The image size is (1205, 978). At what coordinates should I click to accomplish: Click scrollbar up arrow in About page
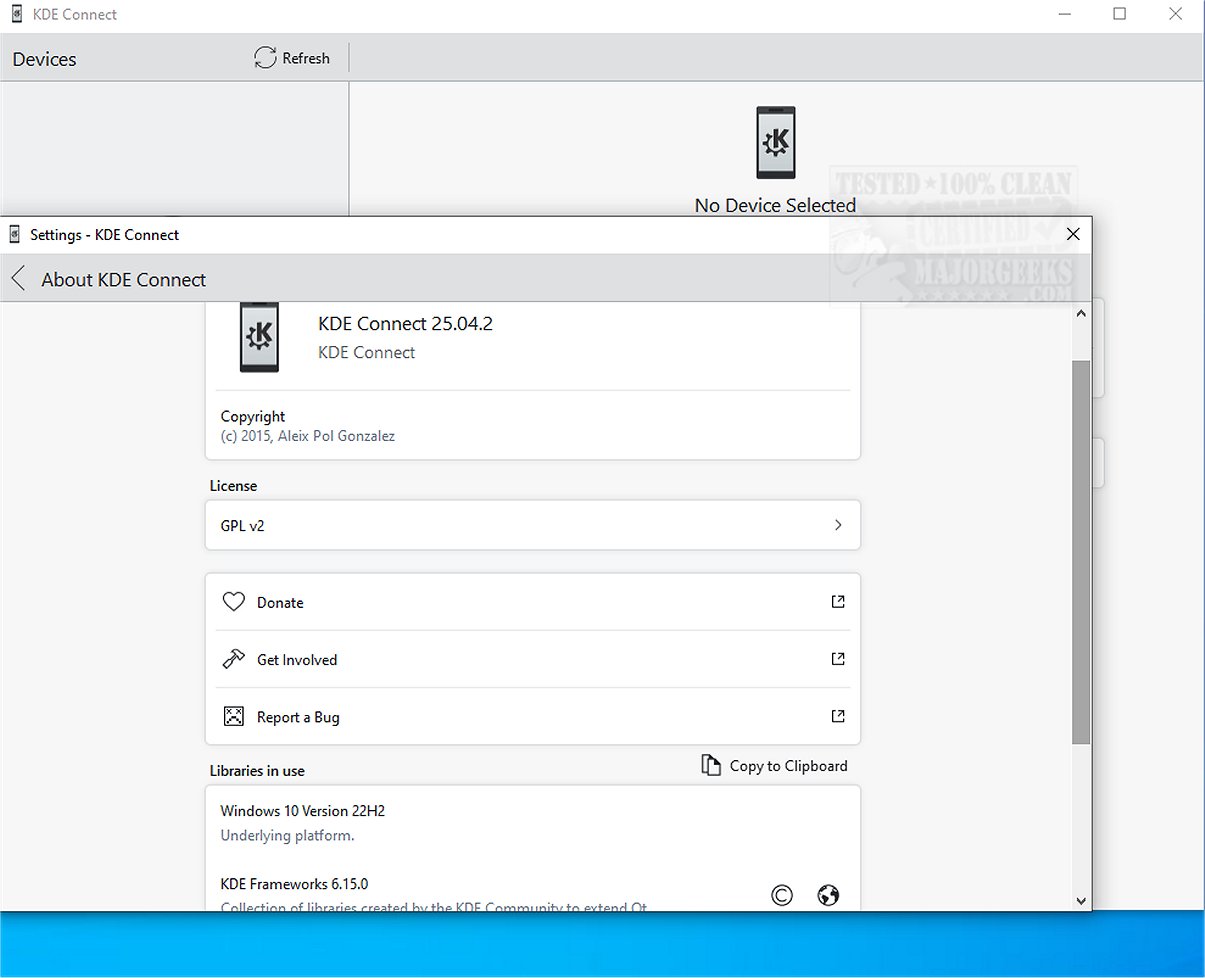1081,313
